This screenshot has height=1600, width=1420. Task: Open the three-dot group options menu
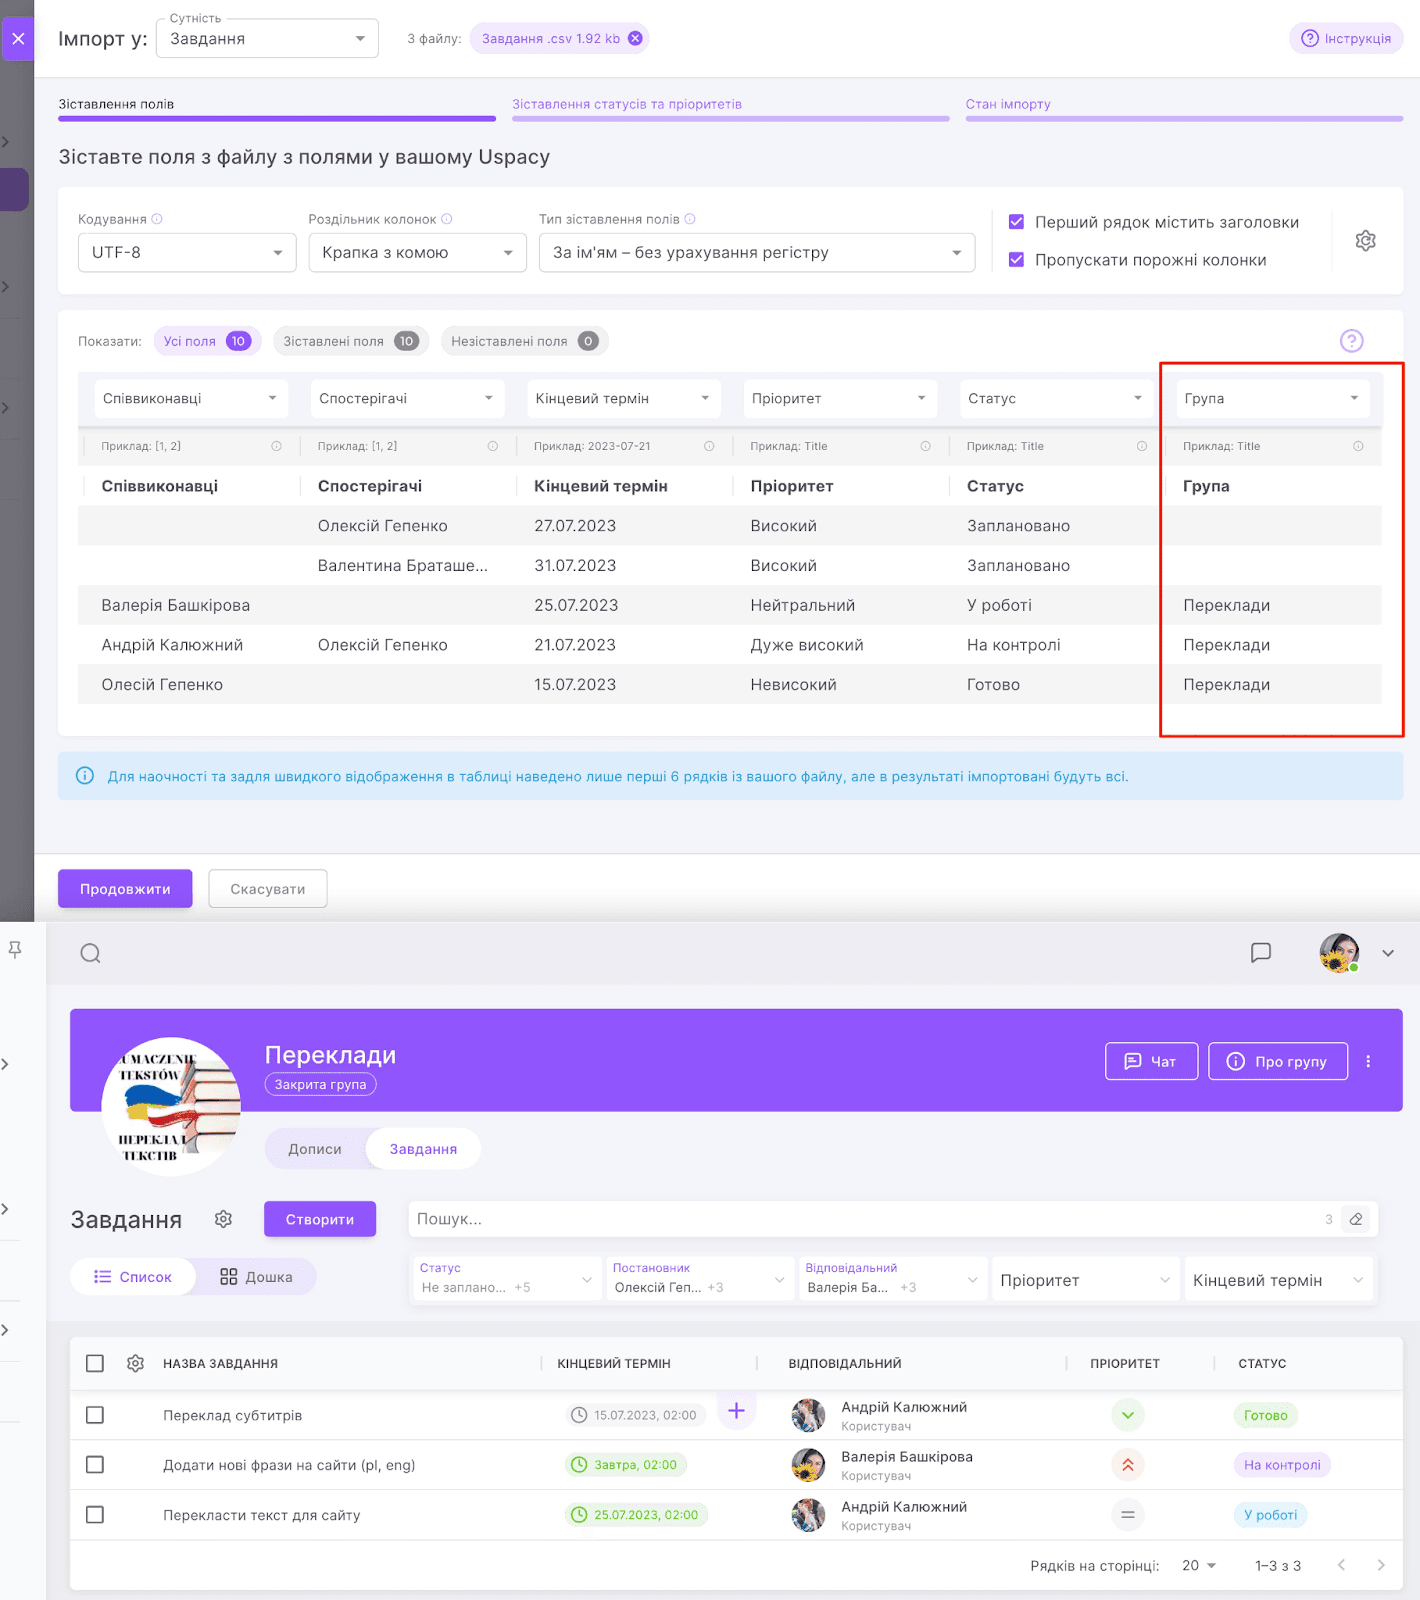(1368, 1061)
